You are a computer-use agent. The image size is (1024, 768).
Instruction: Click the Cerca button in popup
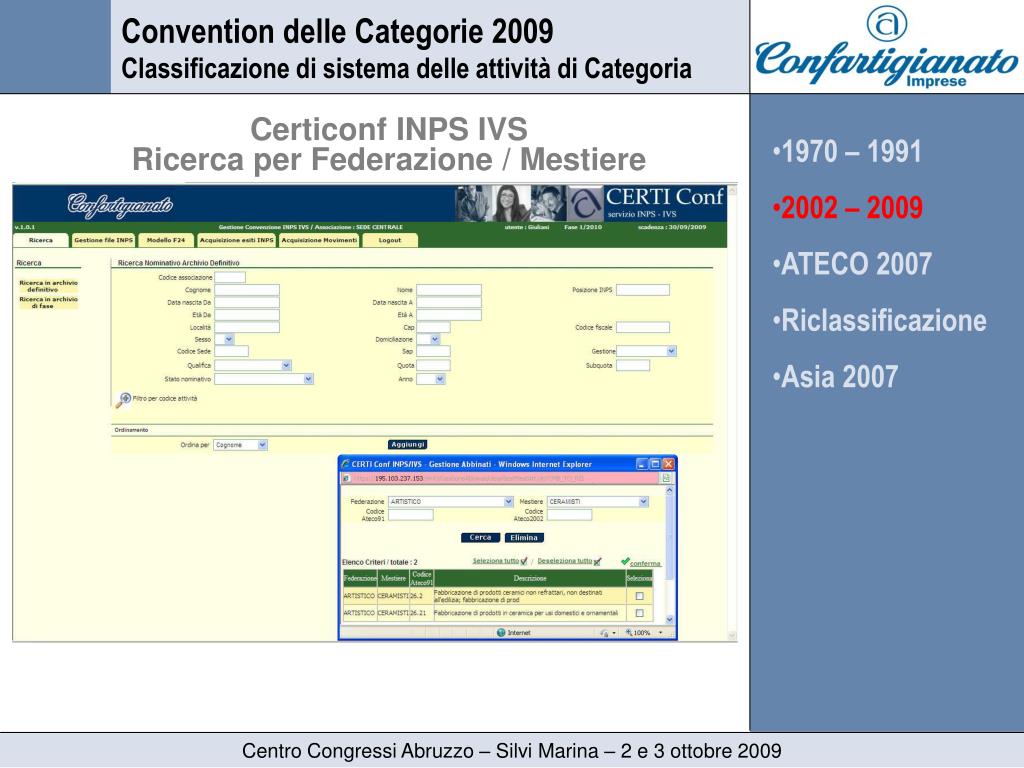(x=480, y=537)
